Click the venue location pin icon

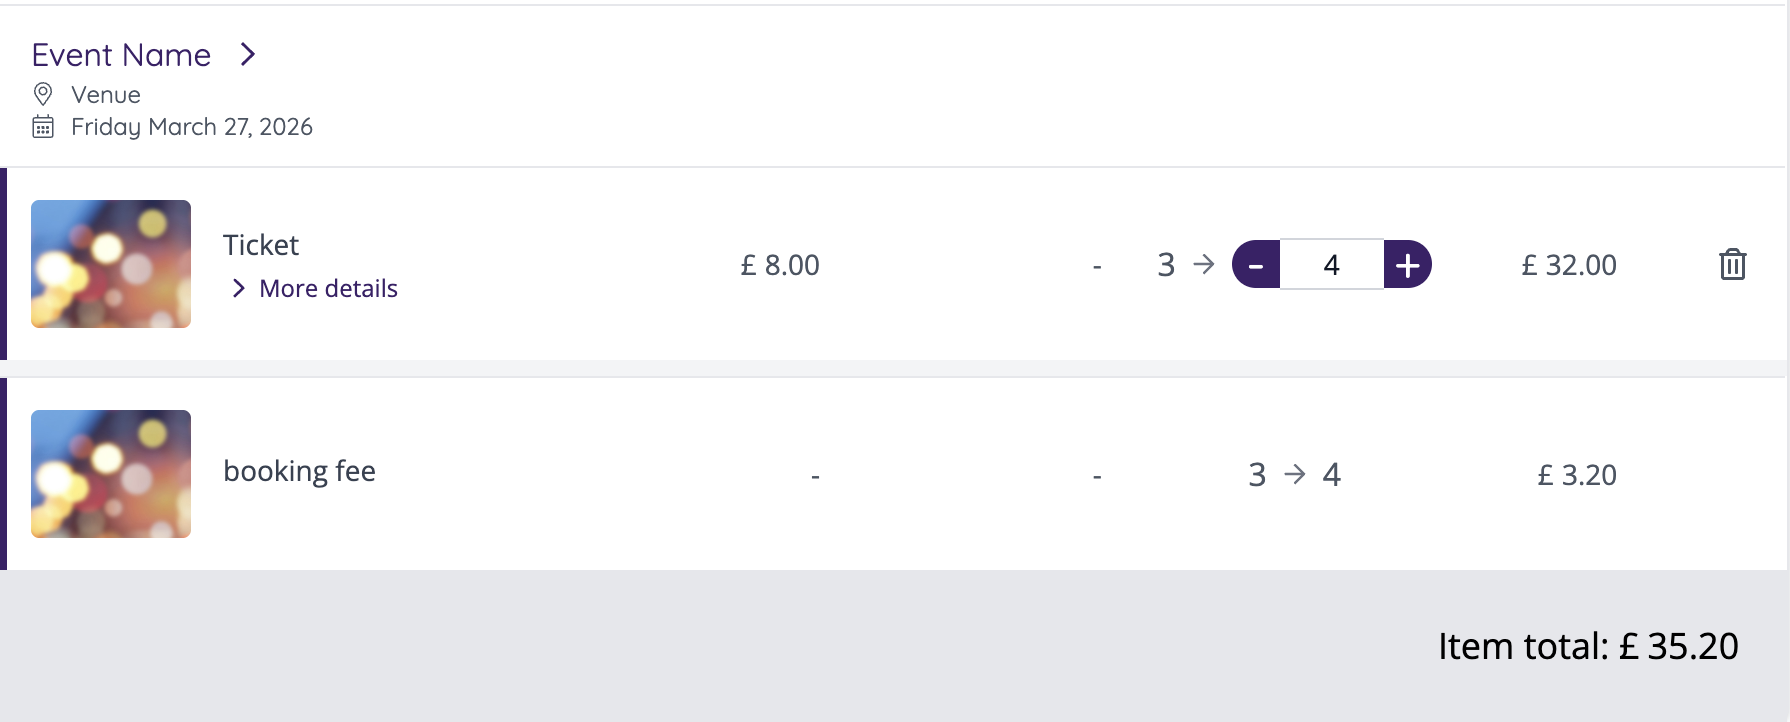tap(43, 94)
